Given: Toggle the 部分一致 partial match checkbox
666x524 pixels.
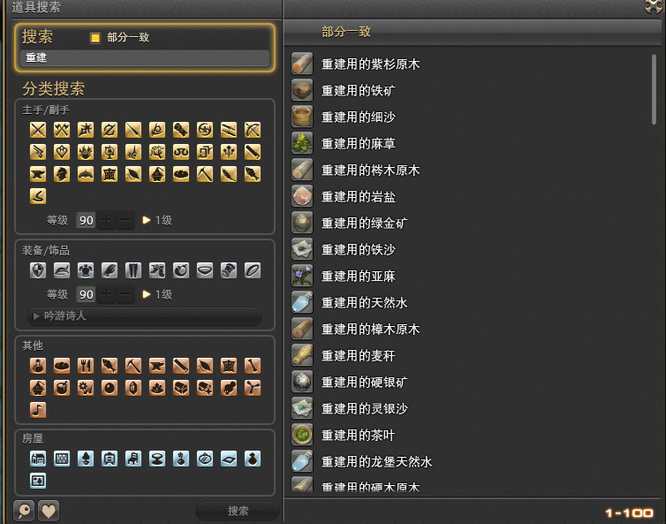Looking at the screenshot, I should pos(95,38).
